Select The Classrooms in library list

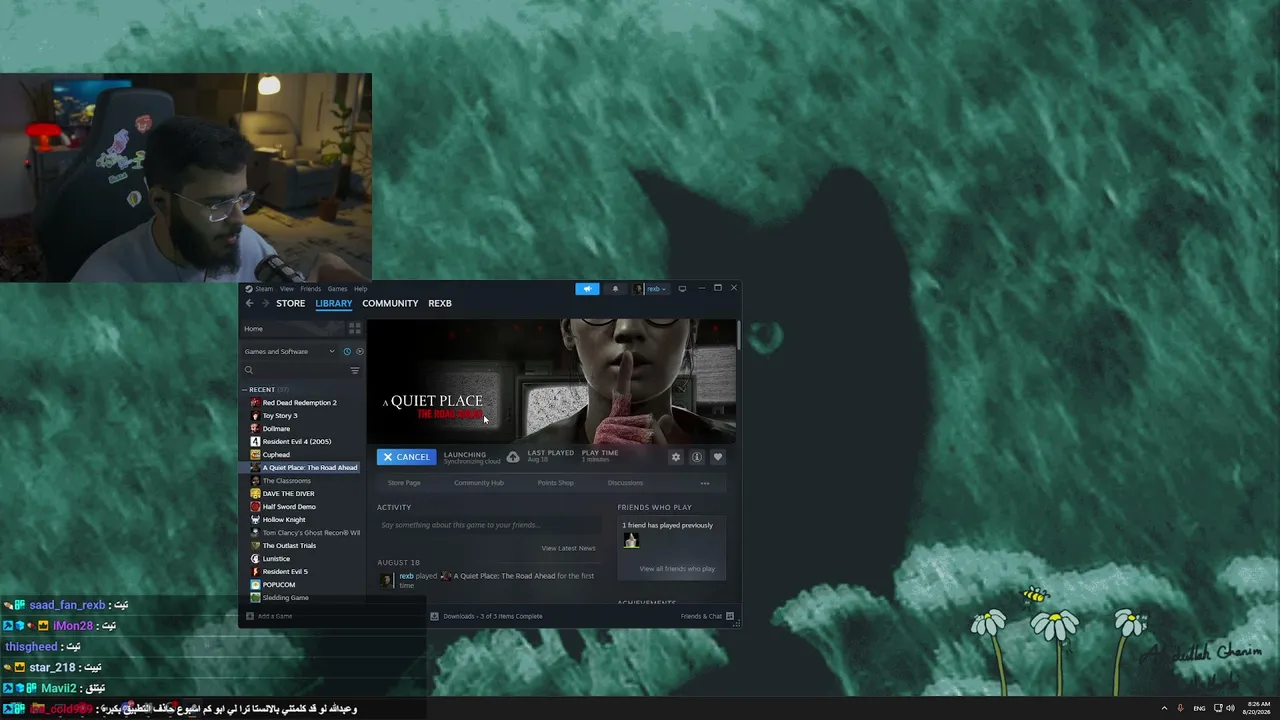(300, 481)
